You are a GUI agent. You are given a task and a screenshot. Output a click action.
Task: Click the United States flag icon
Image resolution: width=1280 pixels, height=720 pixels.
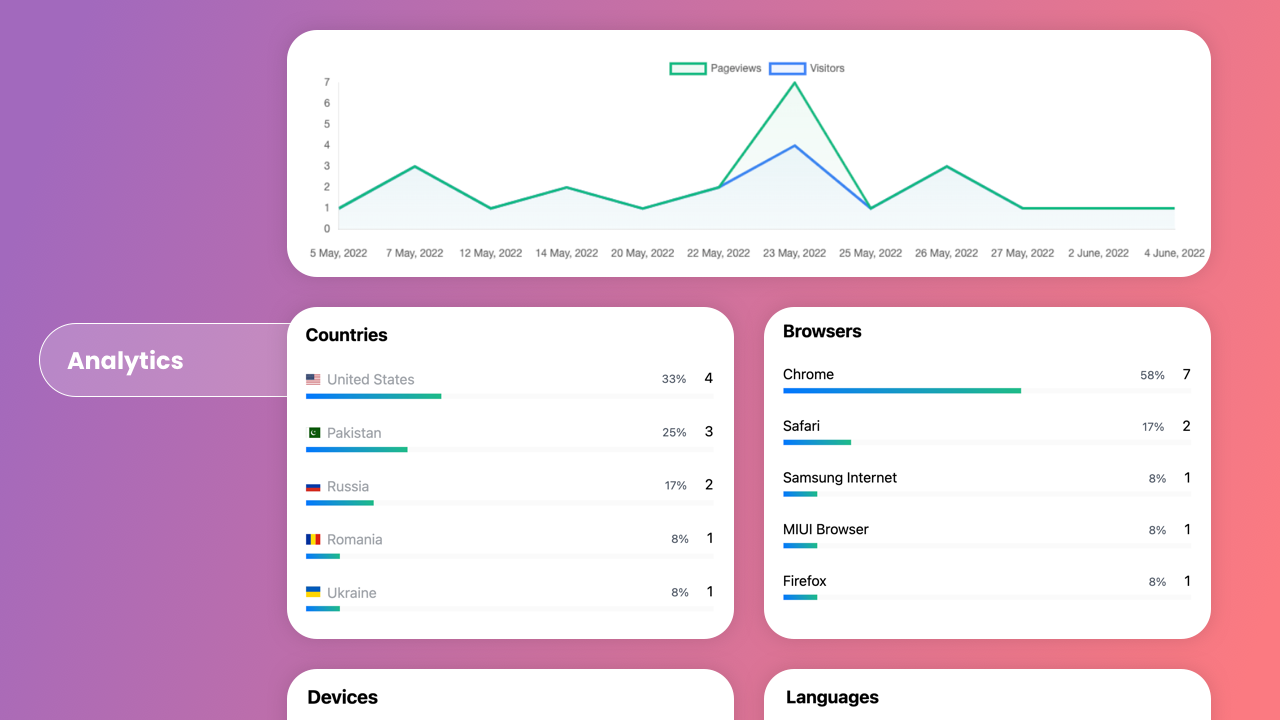pyautogui.click(x=313, y=380)
